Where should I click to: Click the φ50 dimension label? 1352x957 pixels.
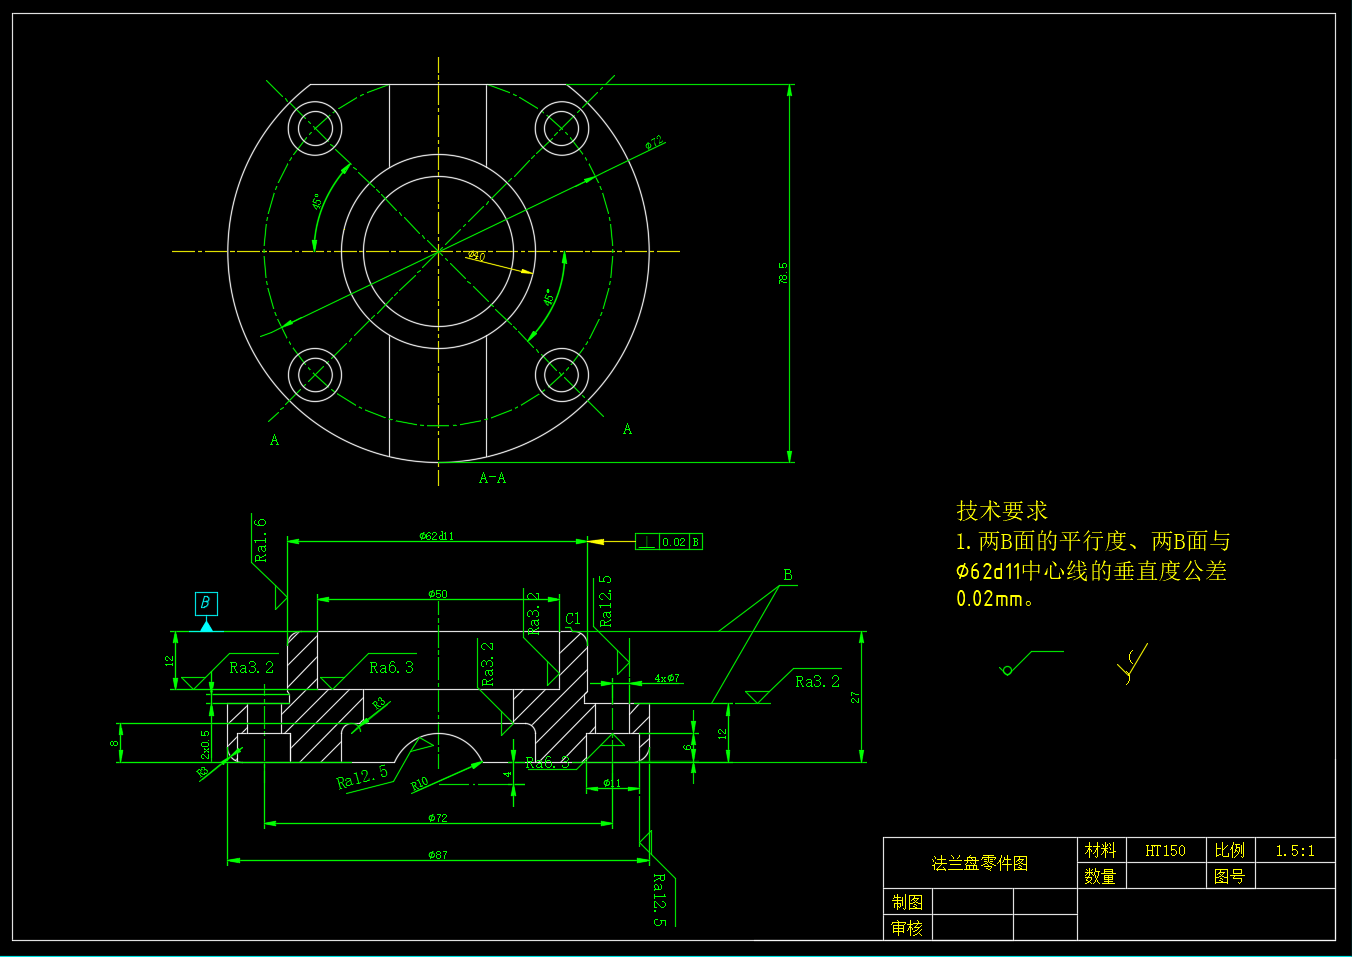point(438,594)
